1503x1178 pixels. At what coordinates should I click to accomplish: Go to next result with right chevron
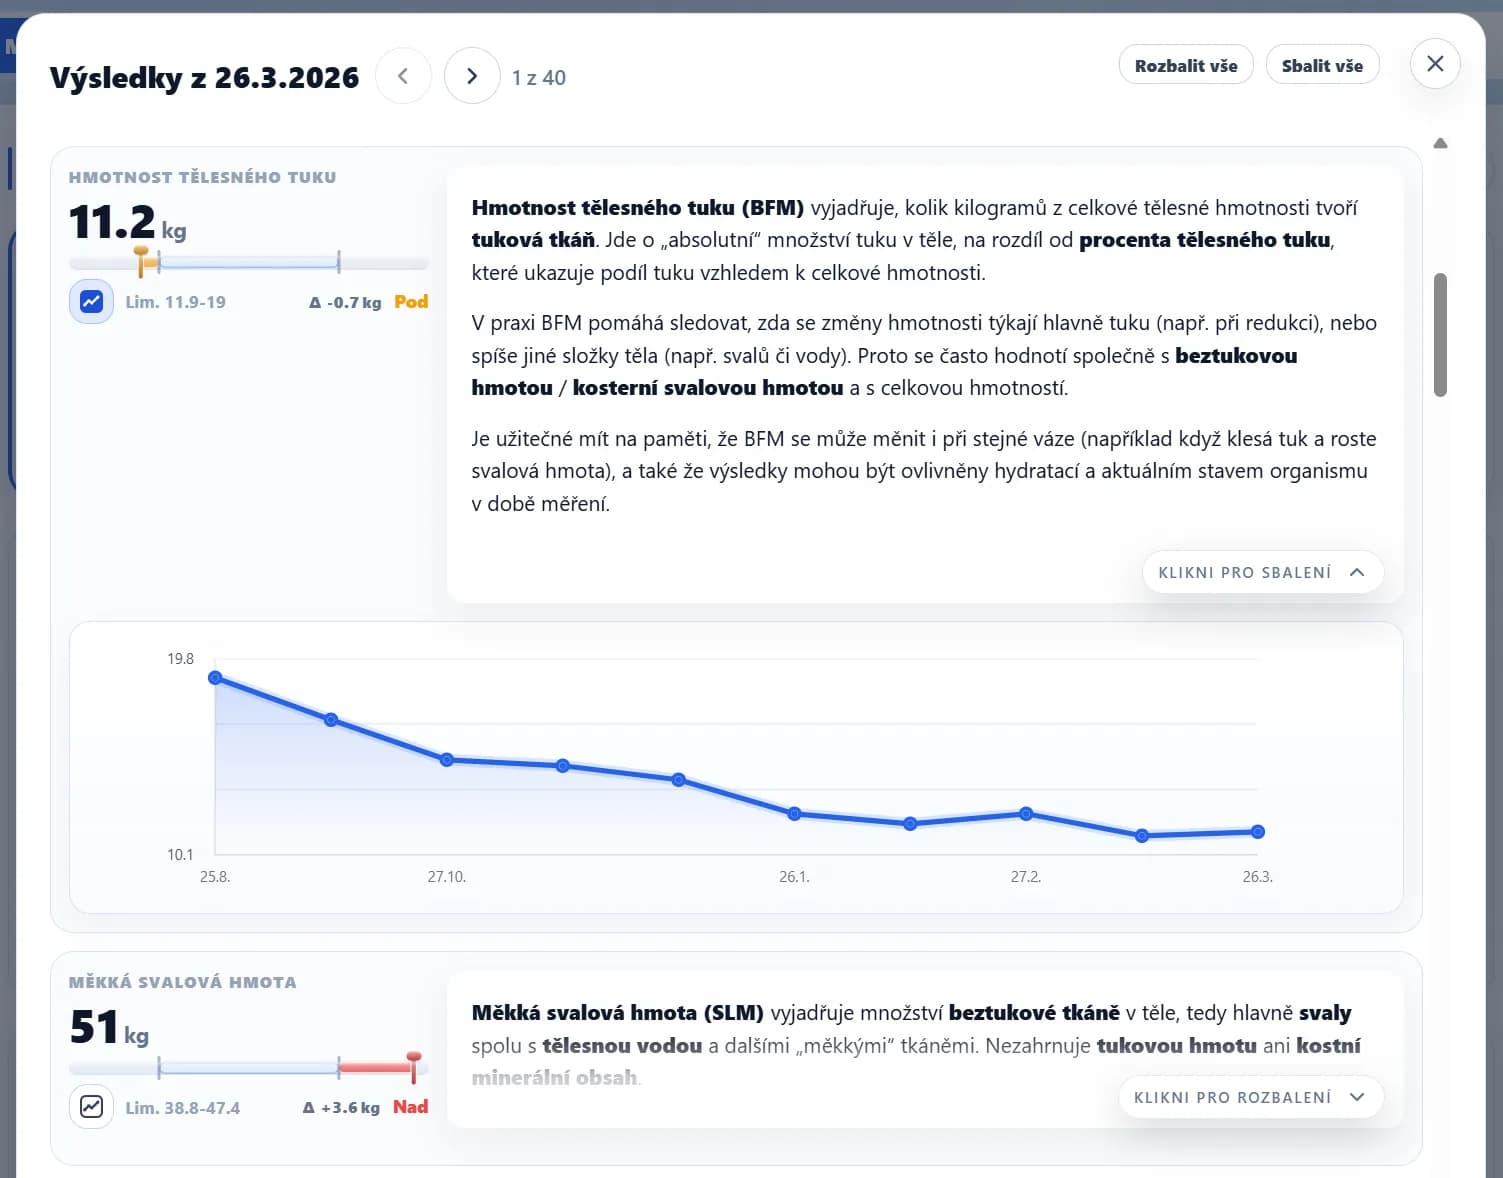[x=472, y=76]
